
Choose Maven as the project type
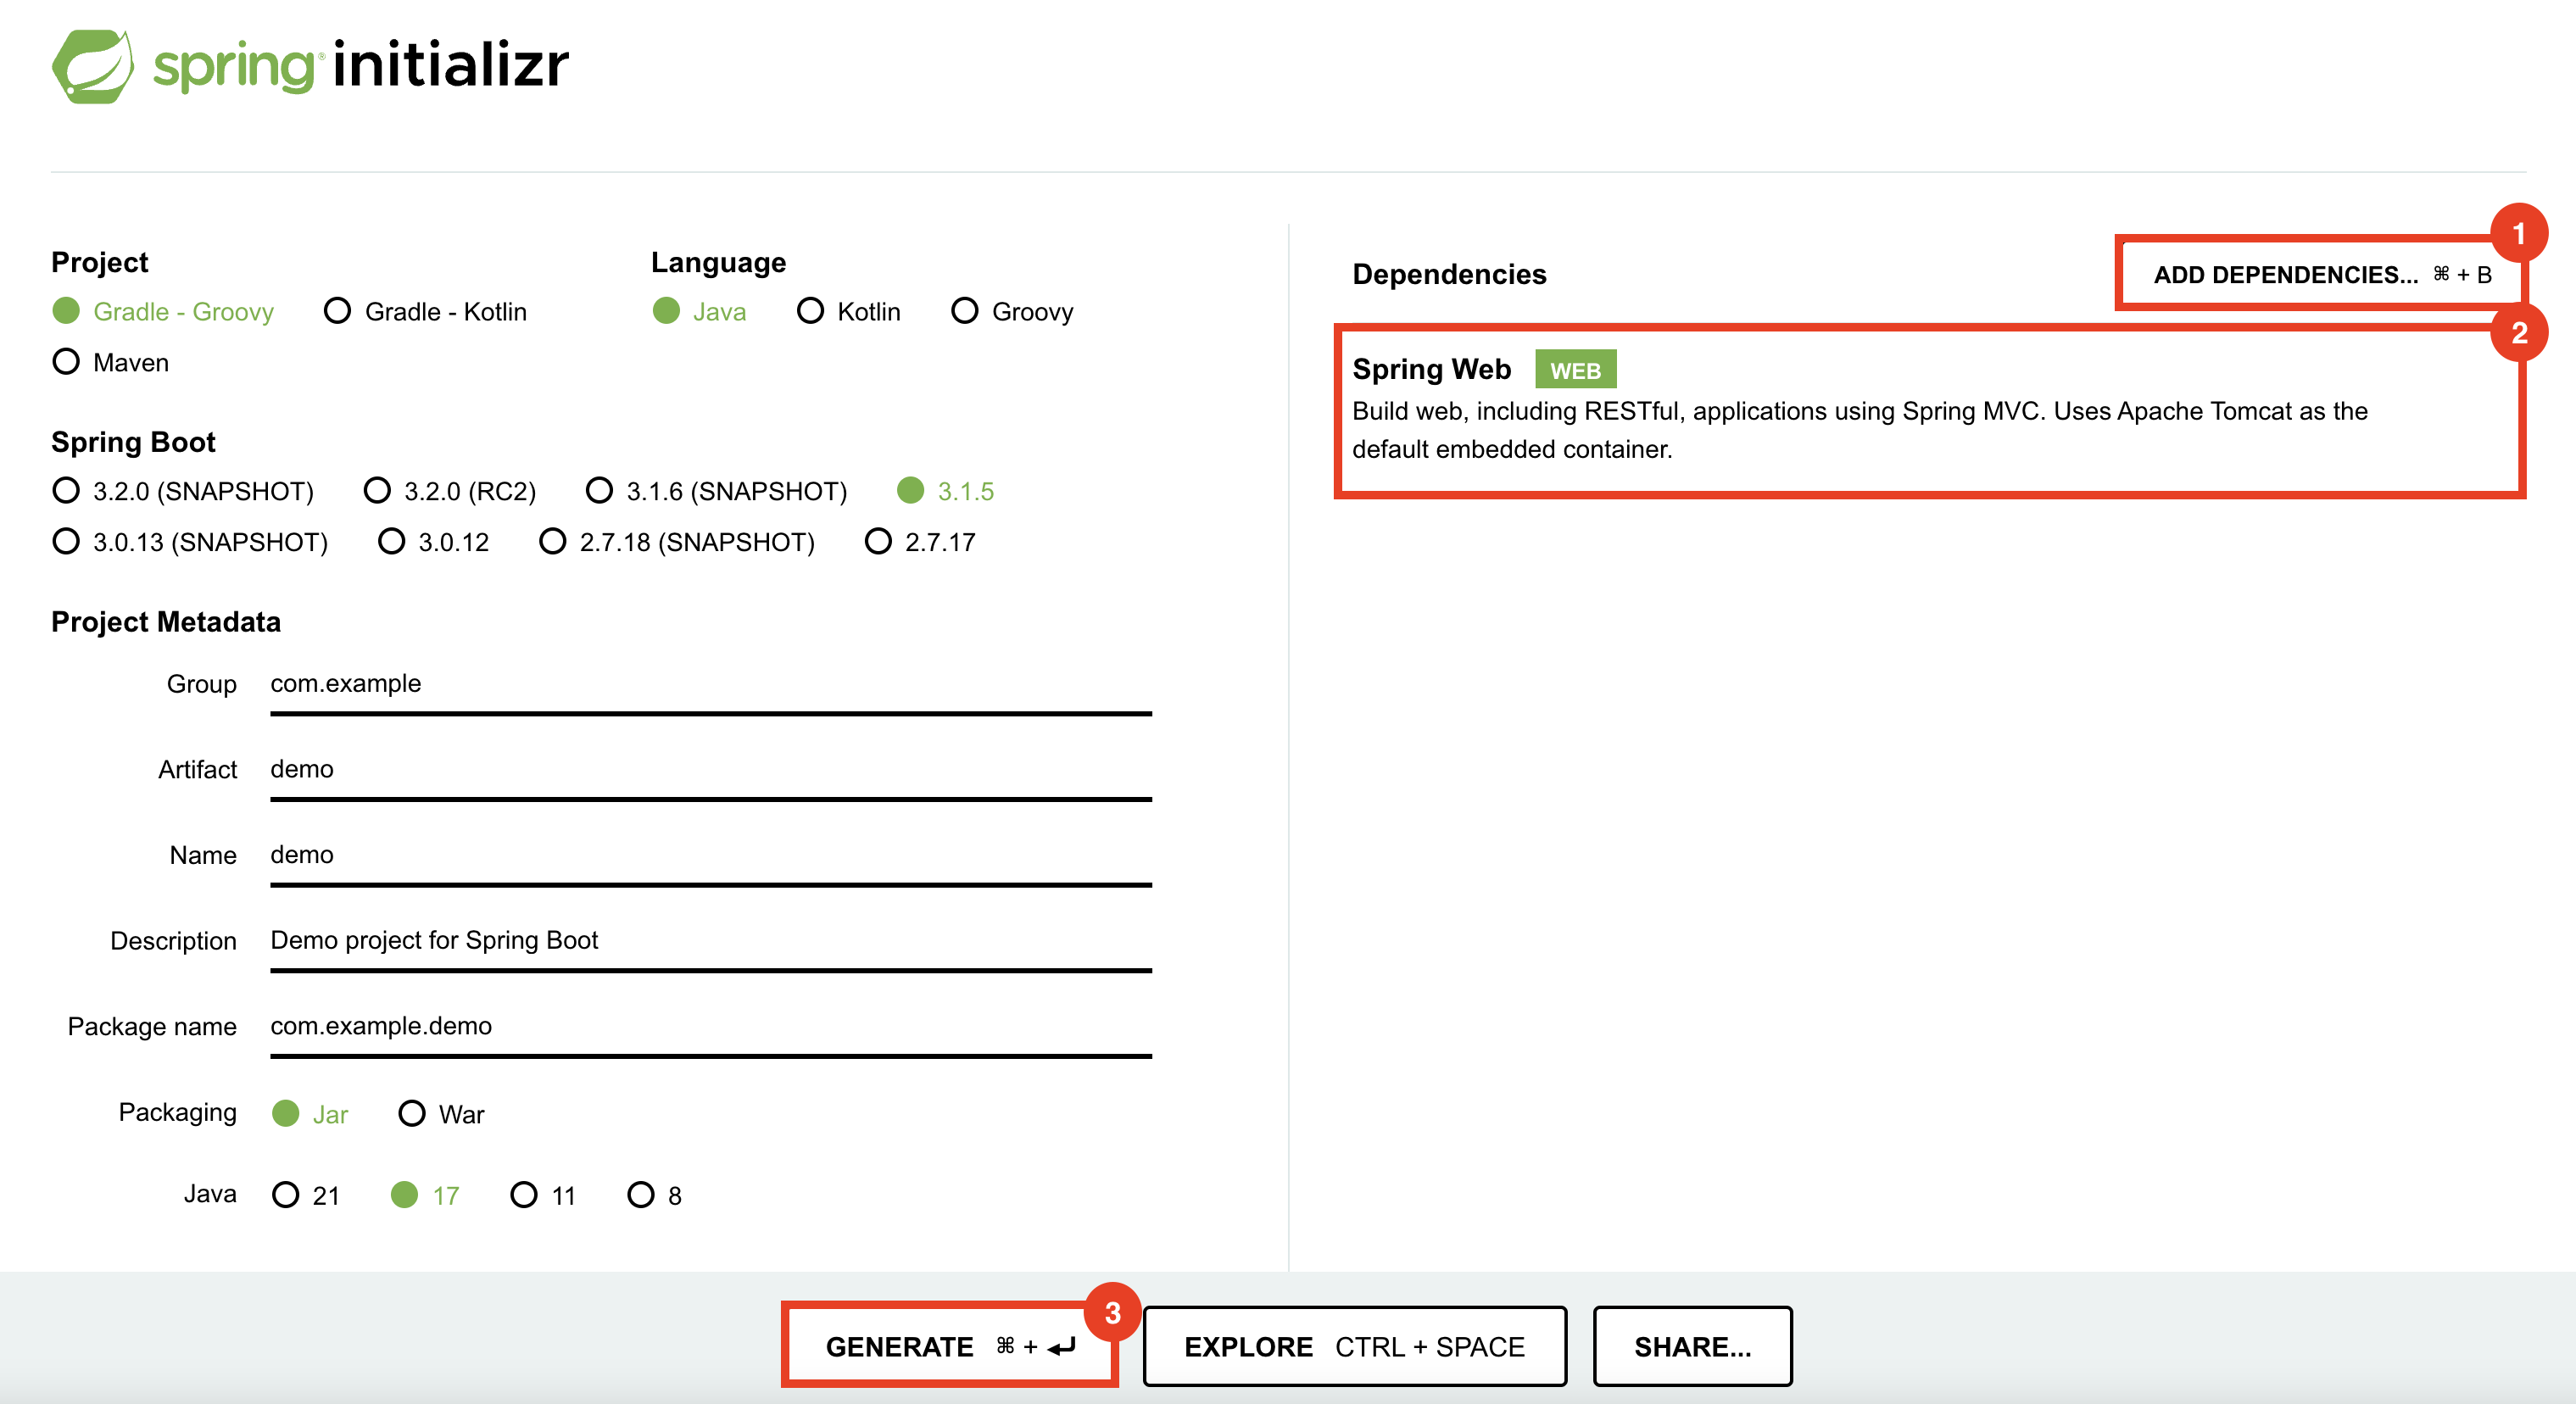pyautogui.click(x=66, y=362)
